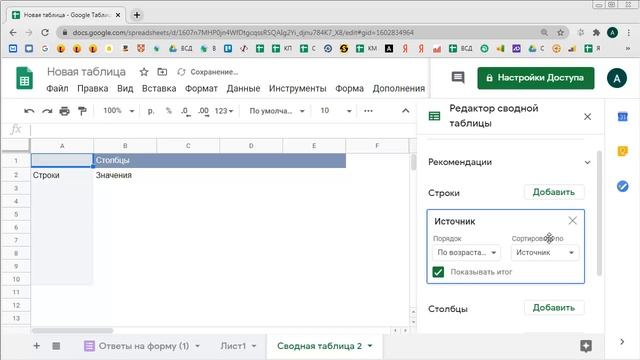Open the Google Sheets home icon
The height and width of the screenshot is (360, 640).
point(24,78)
